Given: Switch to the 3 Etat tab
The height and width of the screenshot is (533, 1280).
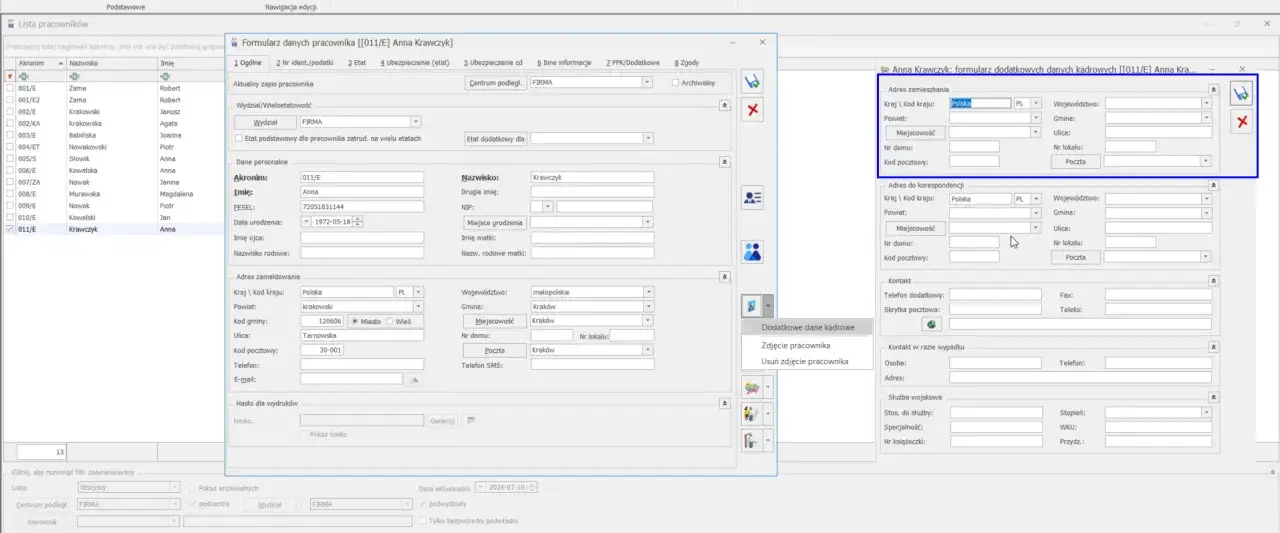Looking at the screenshot, I should [x=357, y=62].
